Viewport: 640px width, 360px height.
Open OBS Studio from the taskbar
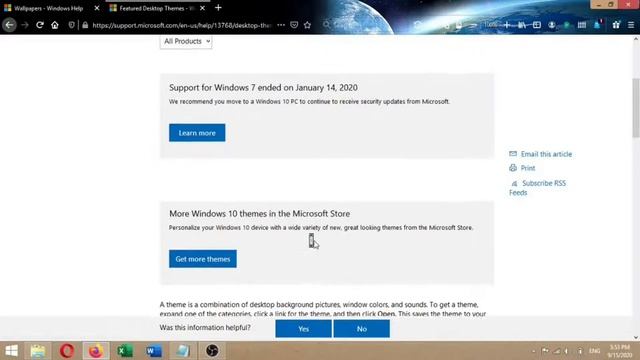(x=212, y=351)
